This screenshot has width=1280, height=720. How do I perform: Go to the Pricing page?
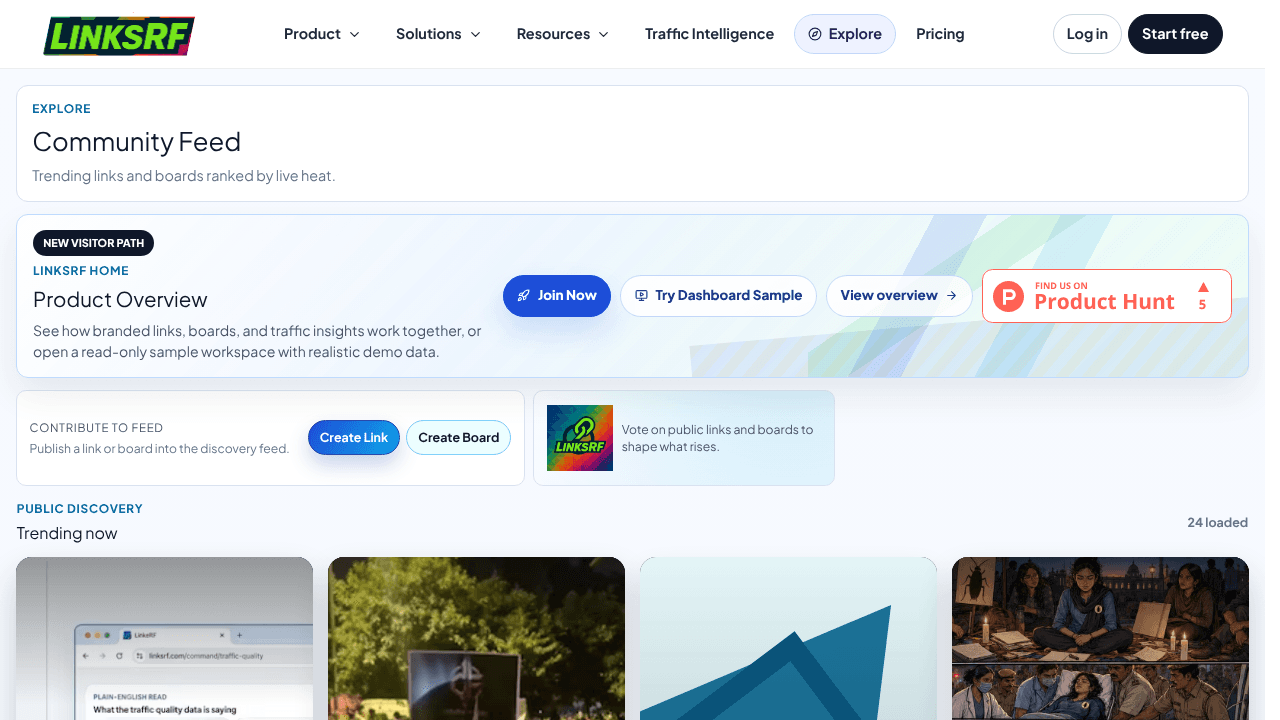[x=940, y=34]
